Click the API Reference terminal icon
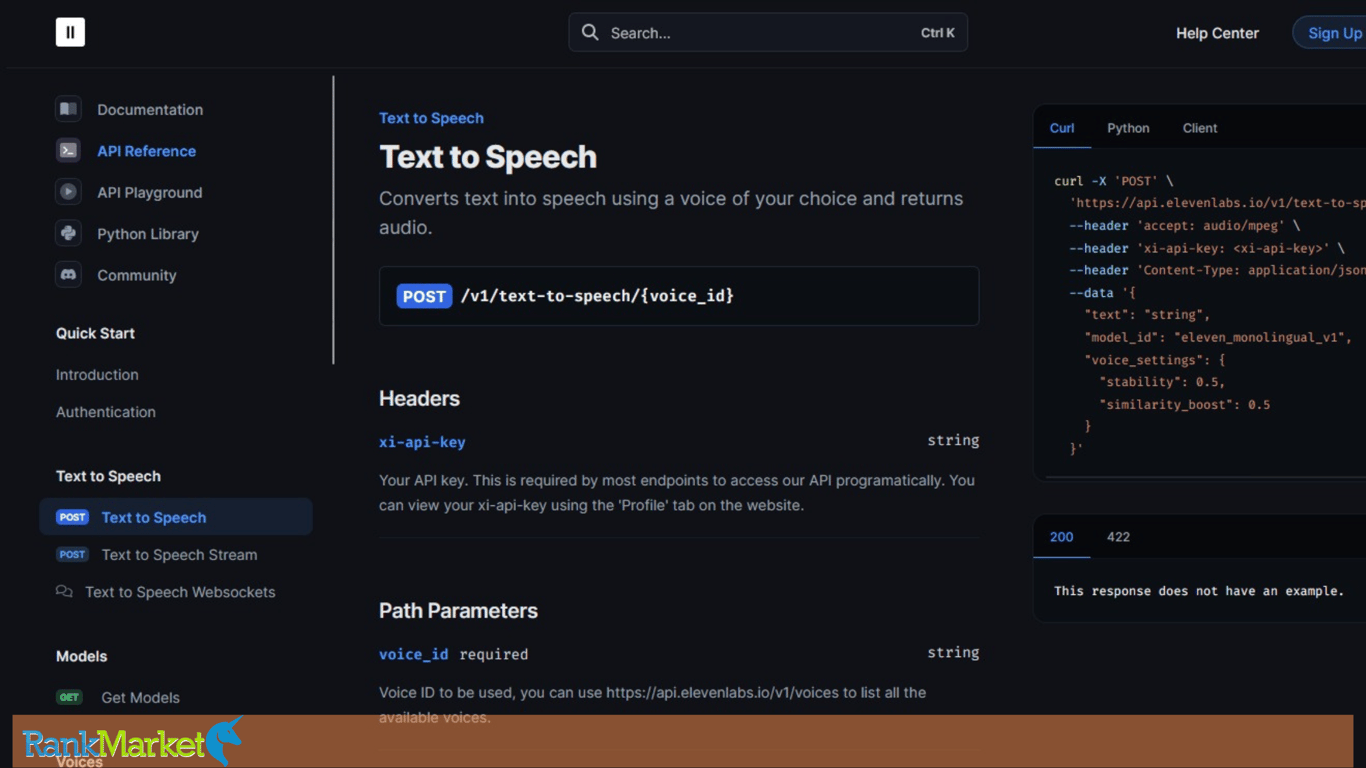Screen dimensions: 1366x768 click(x=68, y=151)
